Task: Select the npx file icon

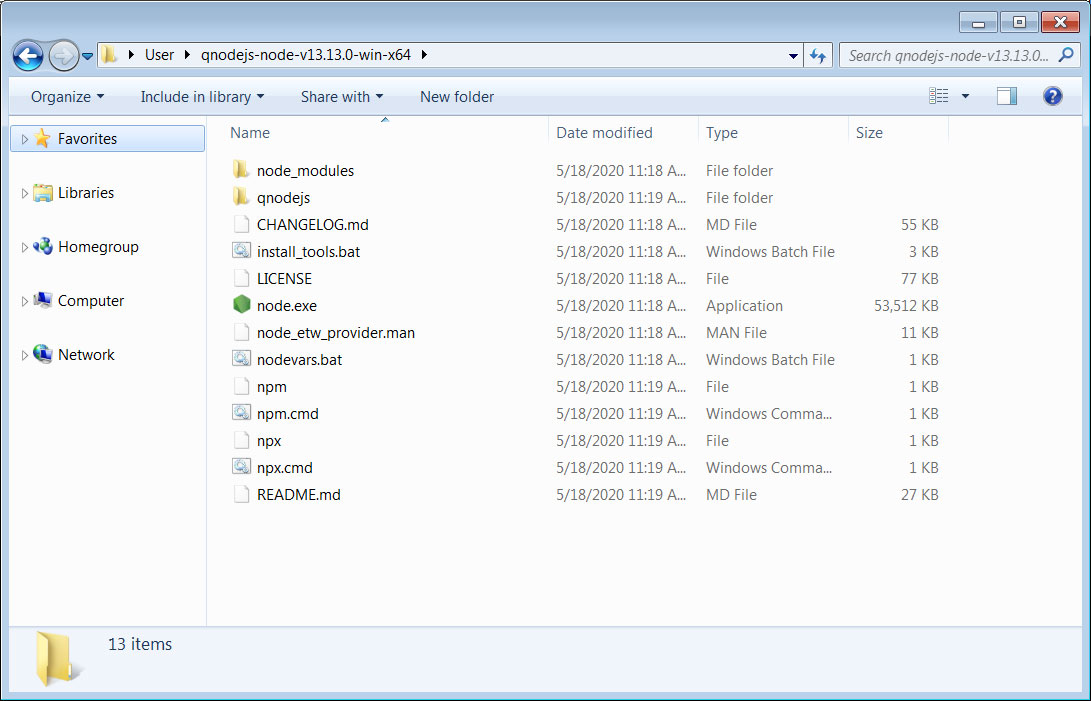Action: pos(241,440)
